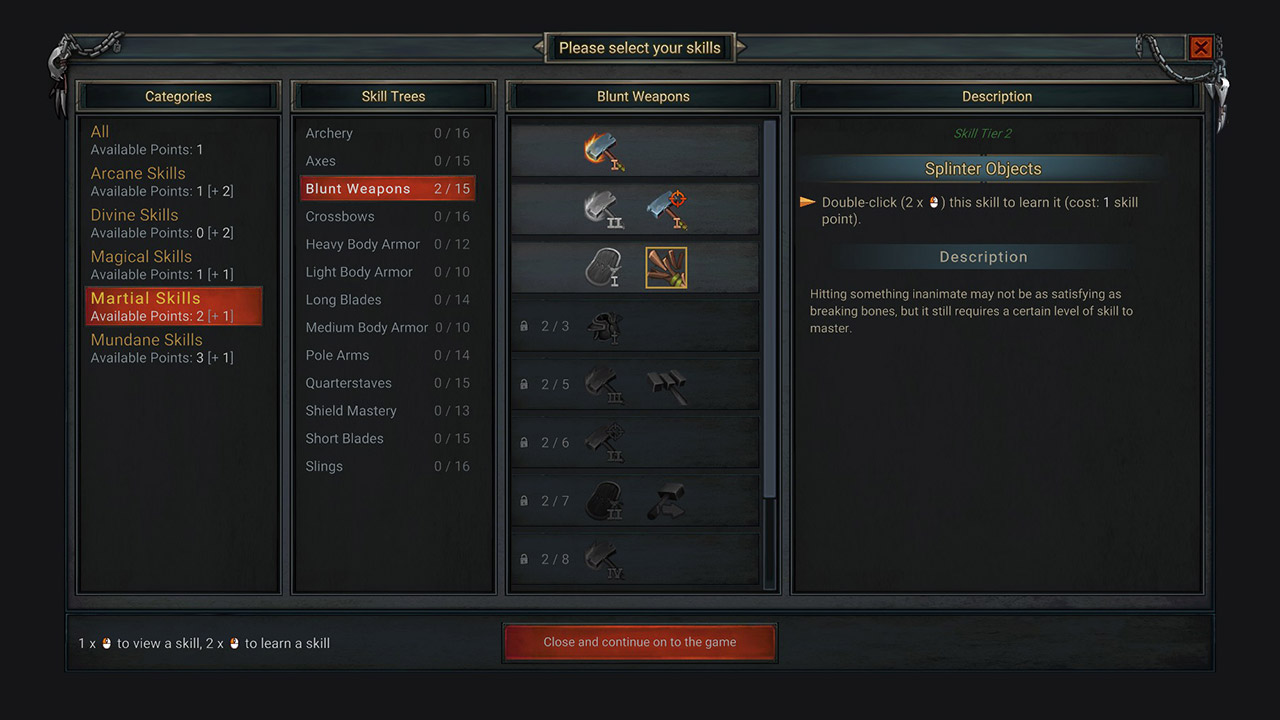Select the locked hammer-with-arrow skill in the 2/7 row

click(666, 500)
